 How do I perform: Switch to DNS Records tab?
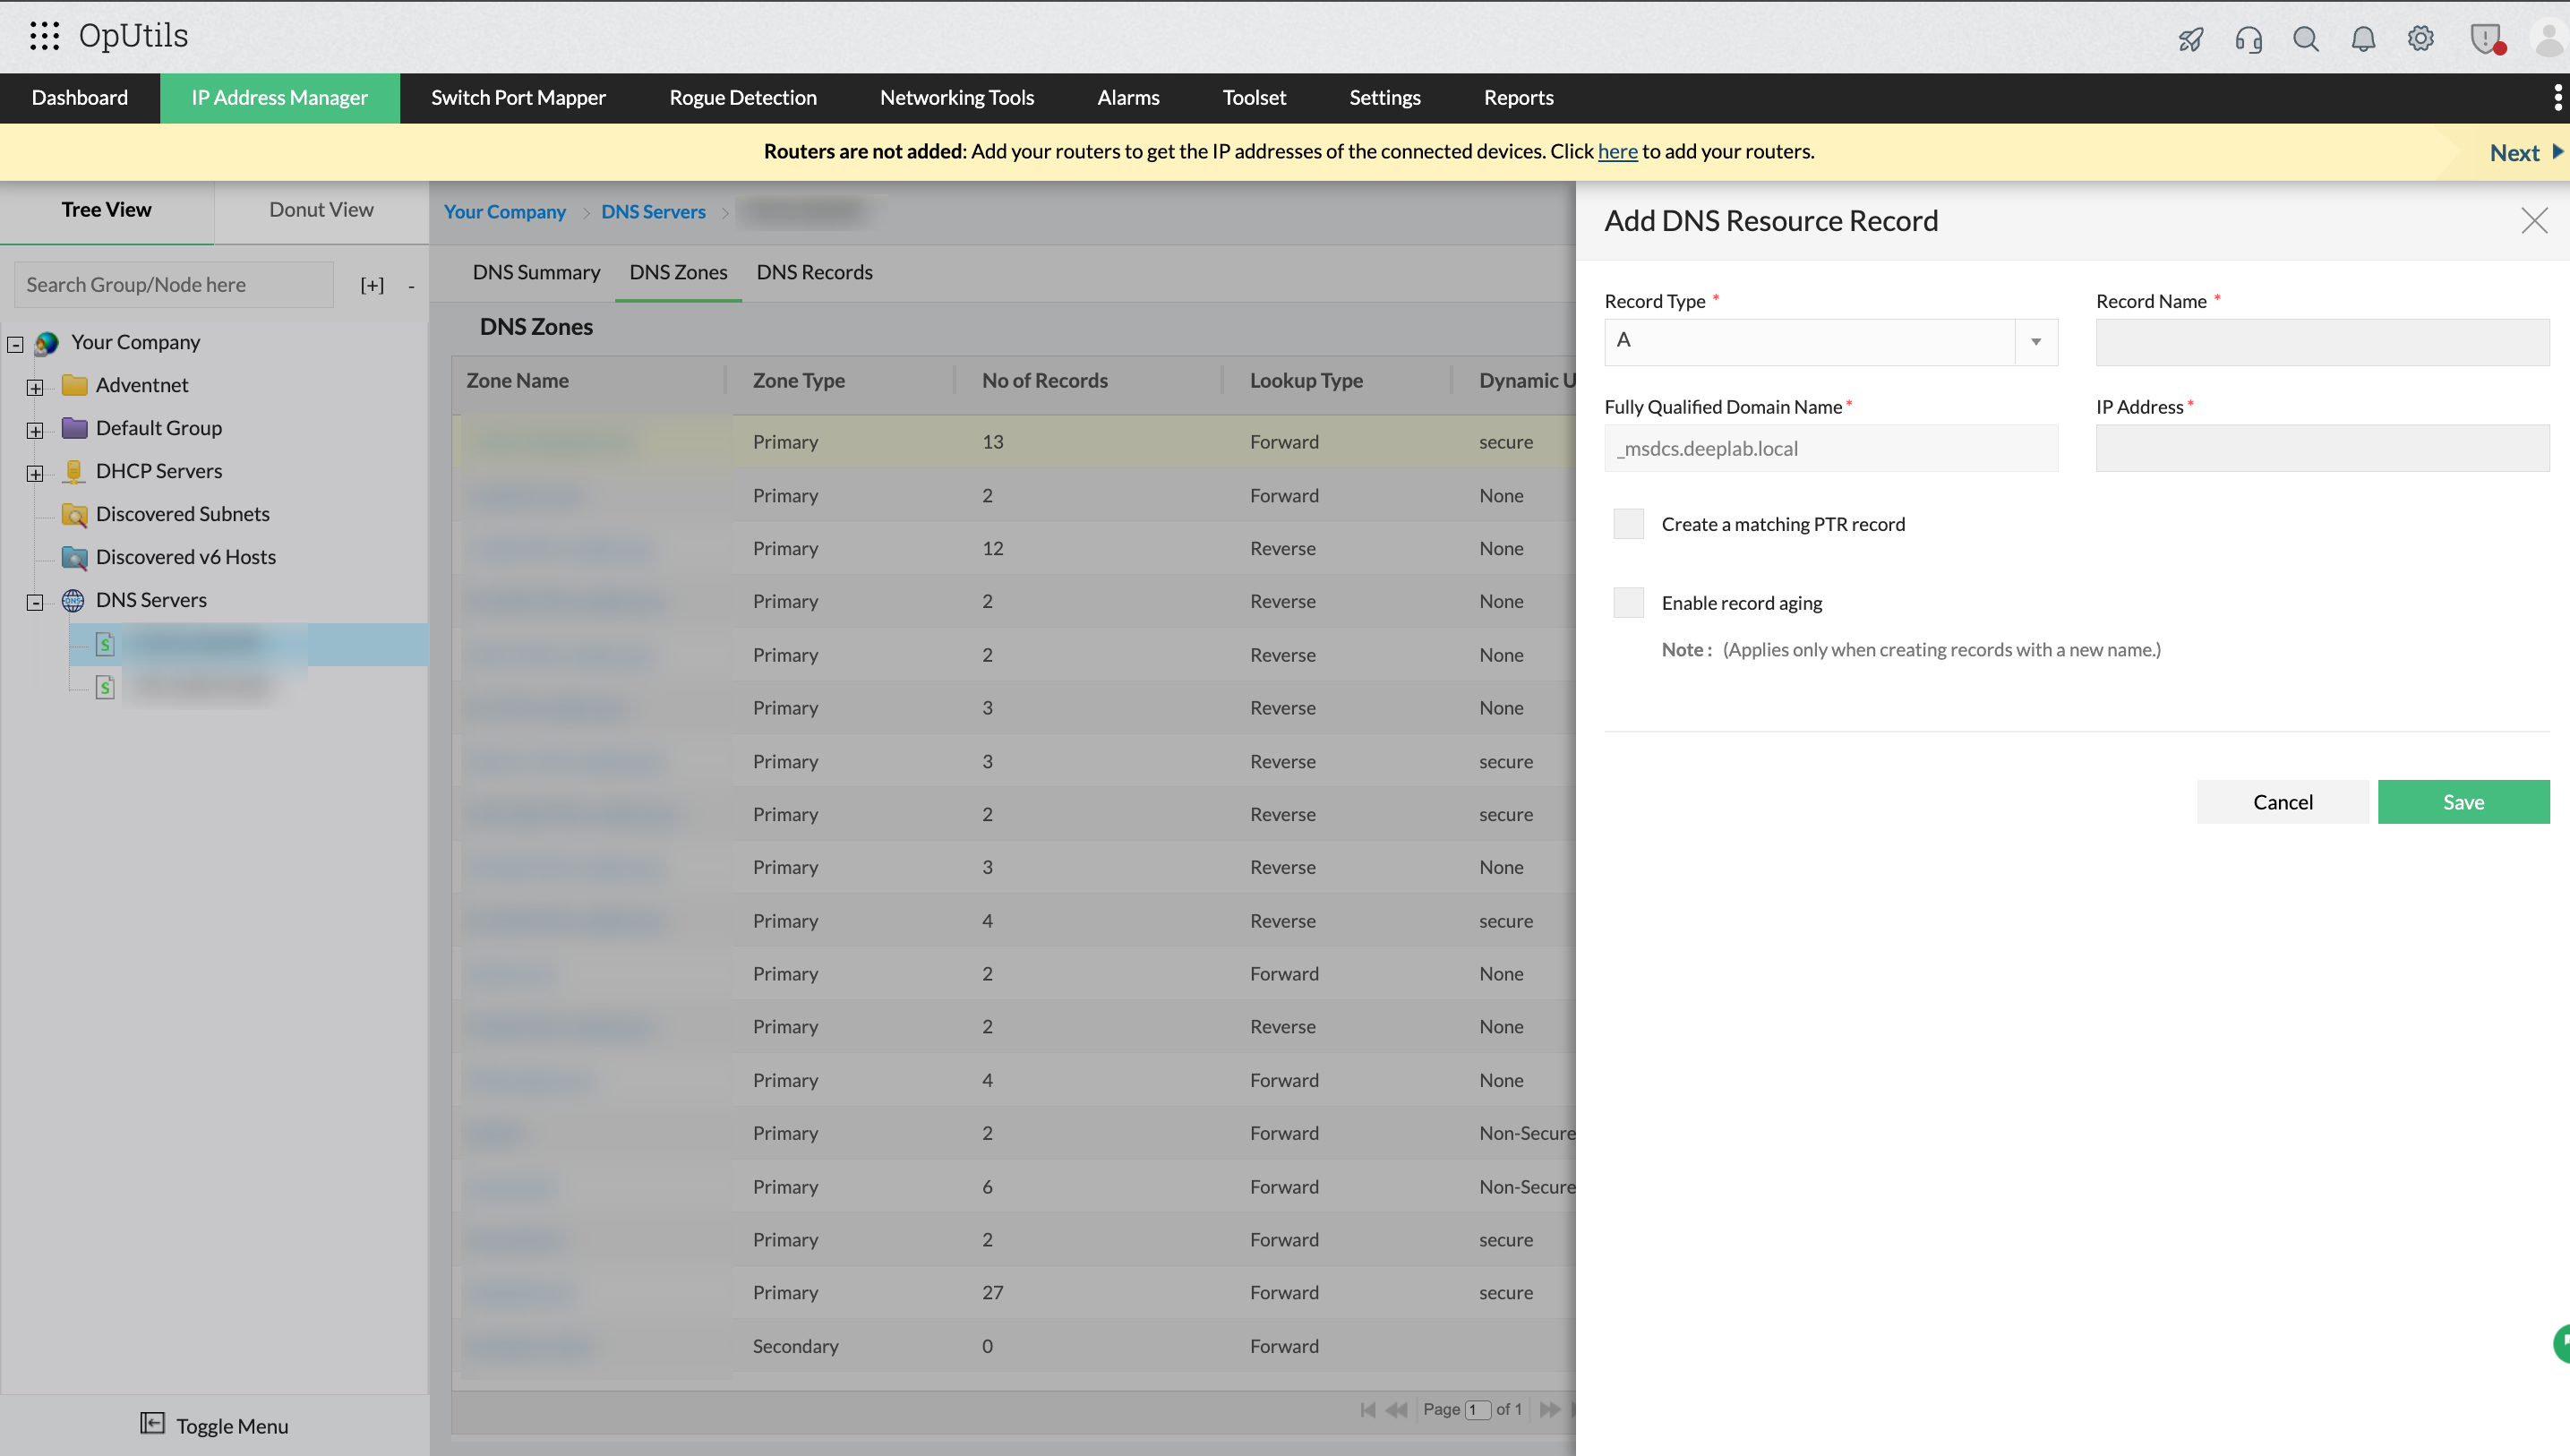(814, 272)
